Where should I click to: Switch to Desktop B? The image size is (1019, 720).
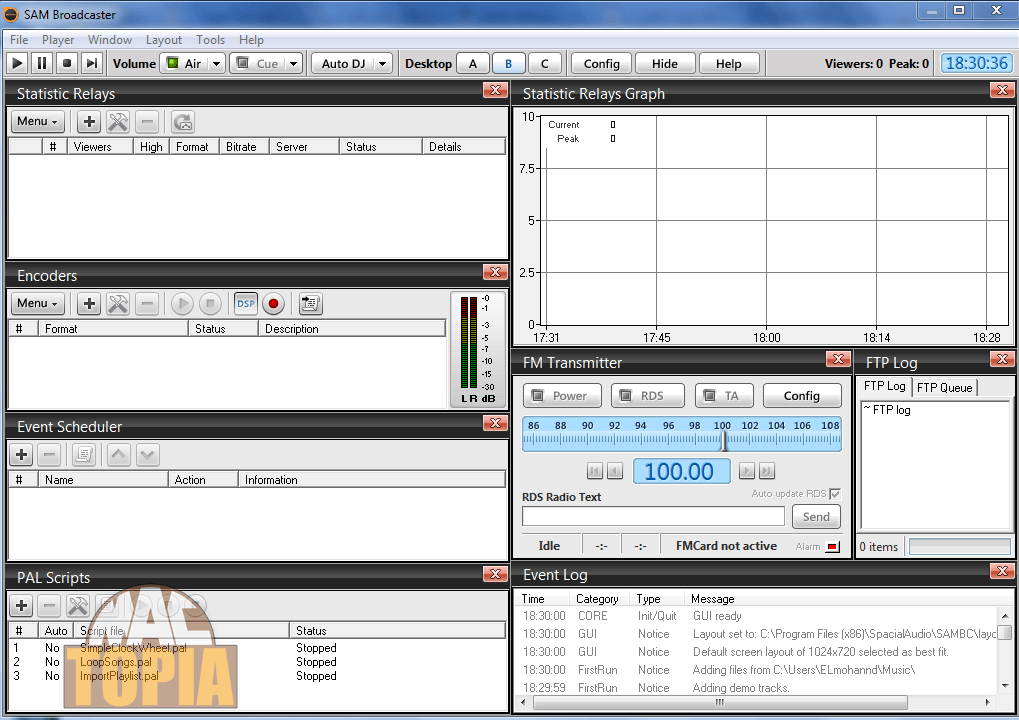(508, 64)
